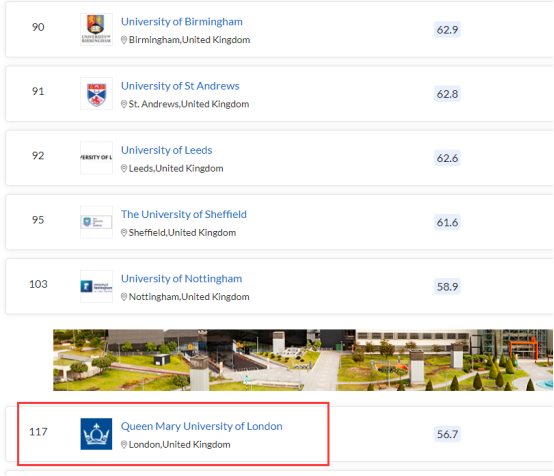This screenshot has width=554, height=476.
Task: Click 'London,United Kingdom' location text
Action: coord(179,445)
